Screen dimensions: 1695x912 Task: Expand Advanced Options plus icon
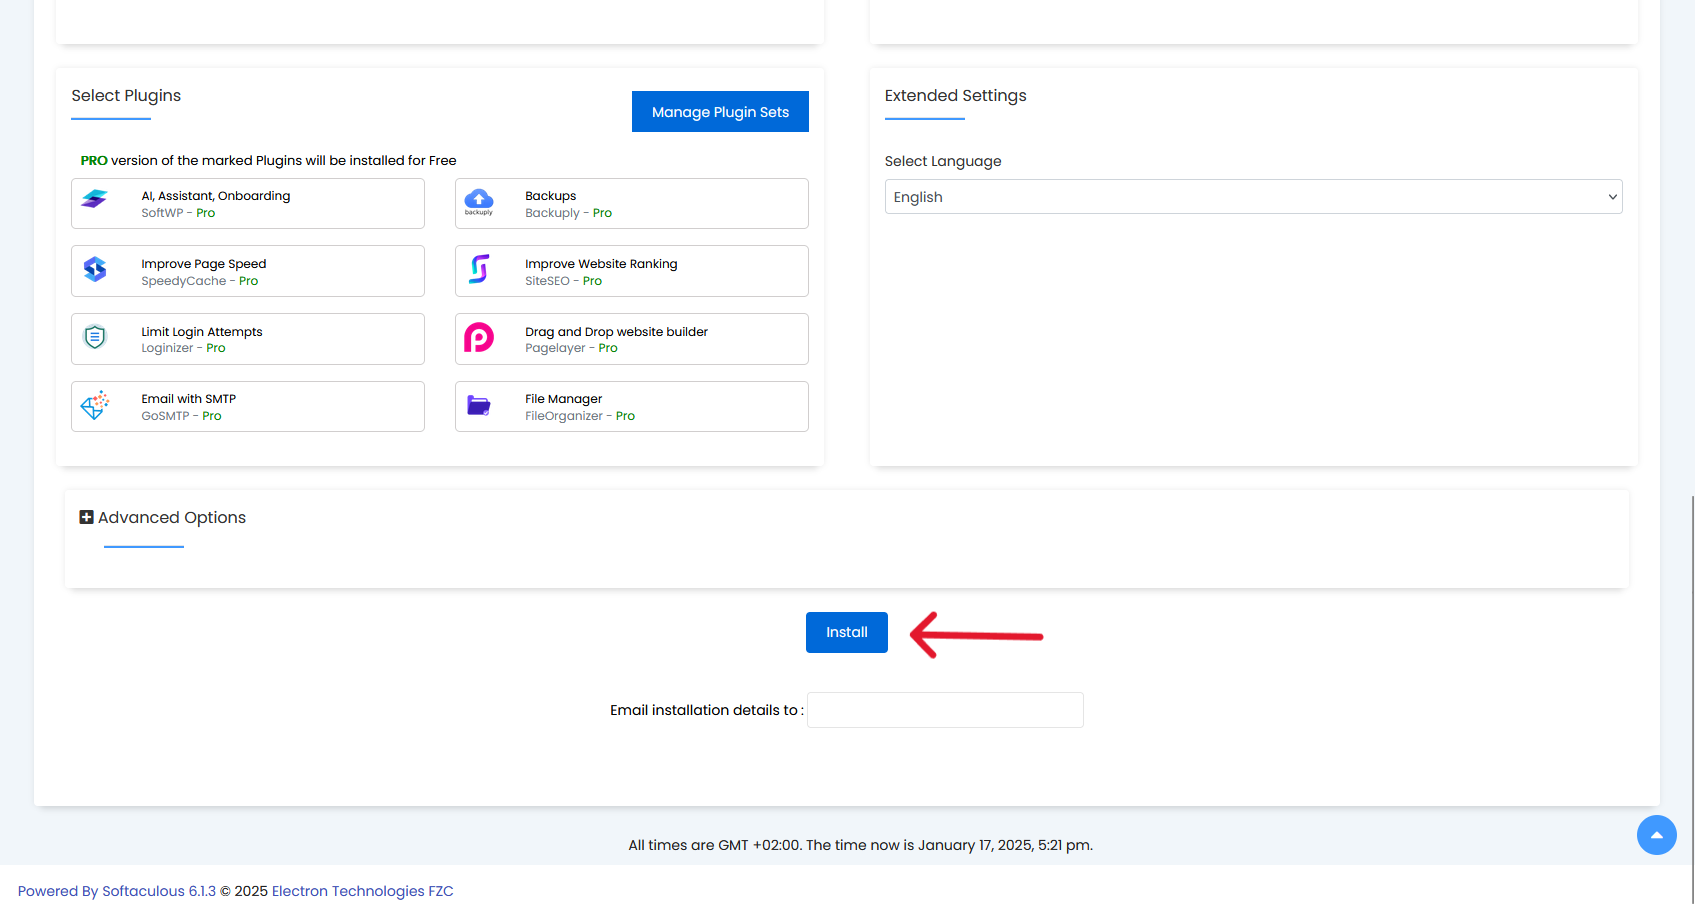point(86,517)
